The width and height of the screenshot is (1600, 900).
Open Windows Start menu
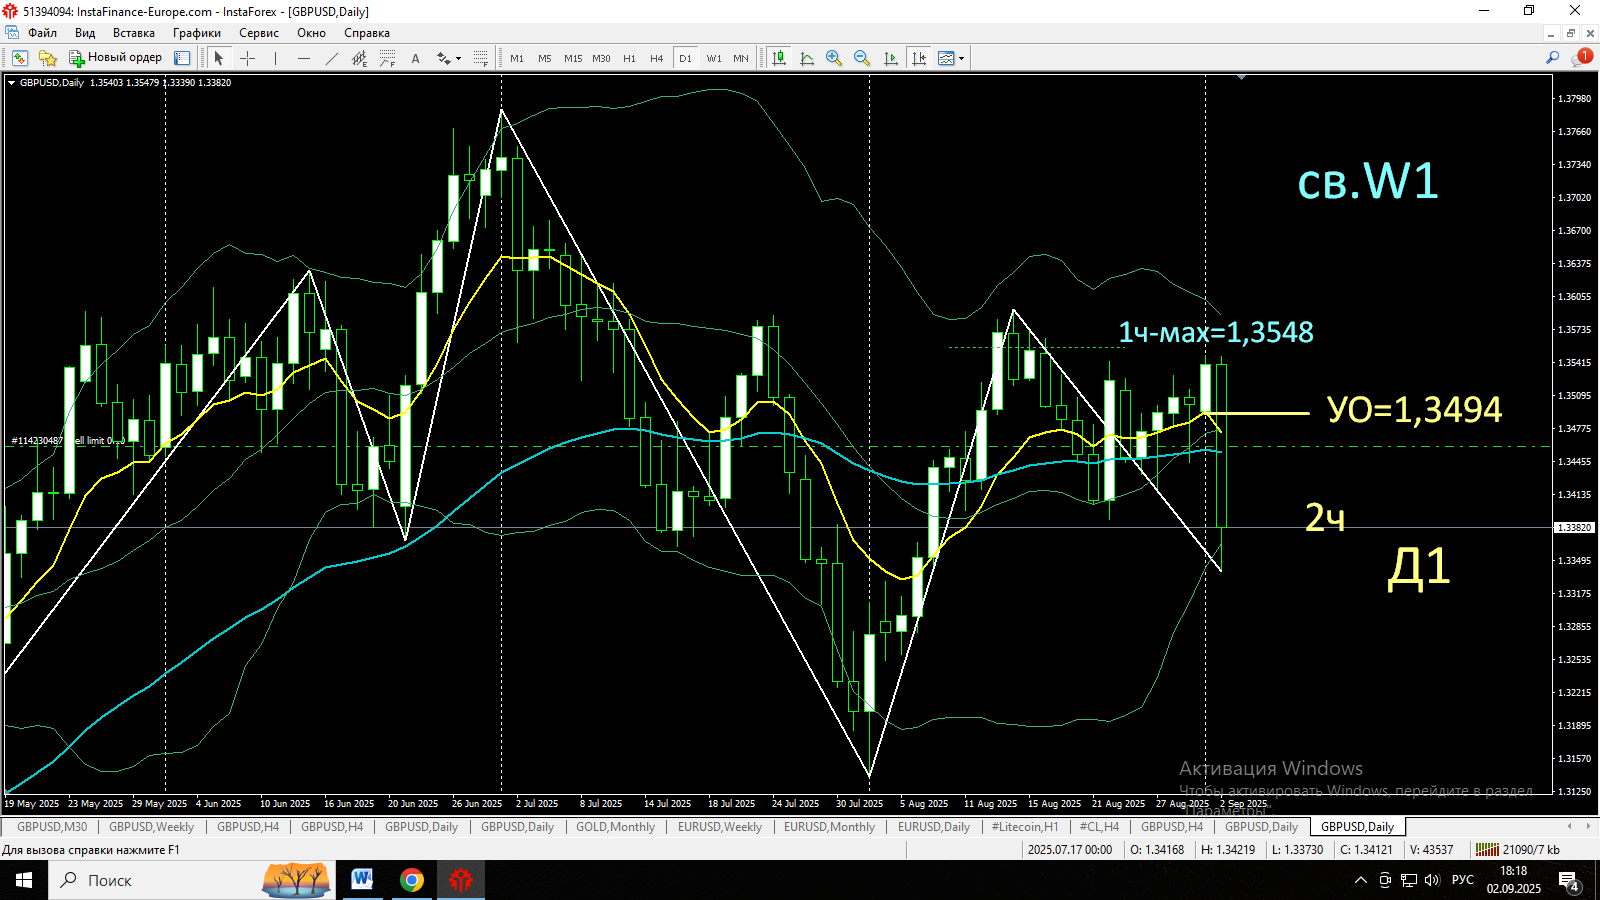tap(24, 880)
